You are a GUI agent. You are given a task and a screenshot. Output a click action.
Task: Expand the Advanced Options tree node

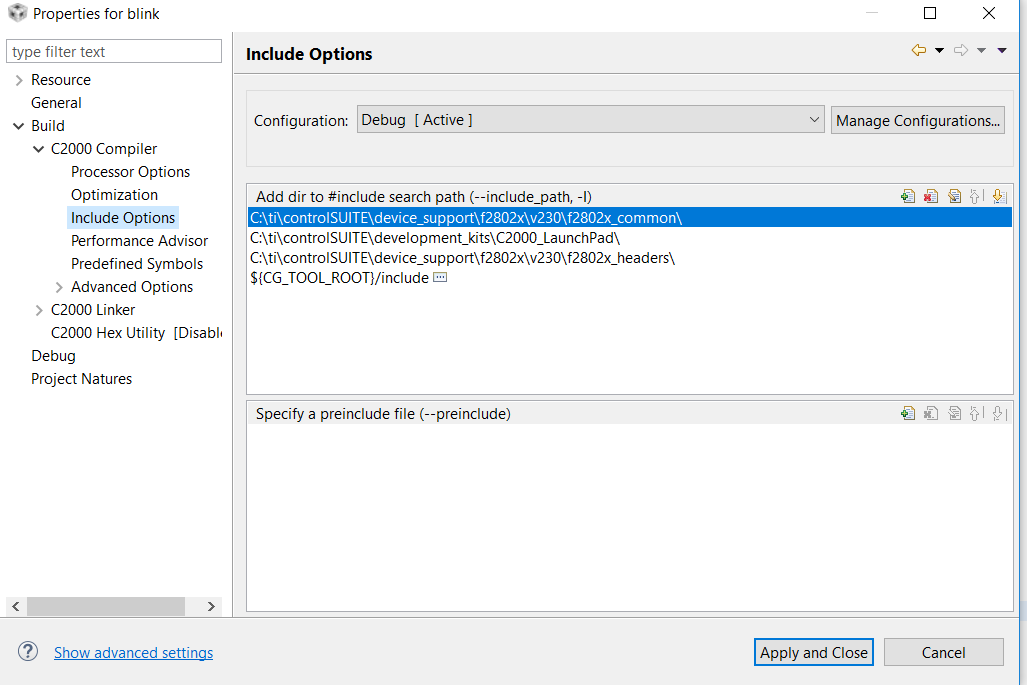[x=59, y=287]
